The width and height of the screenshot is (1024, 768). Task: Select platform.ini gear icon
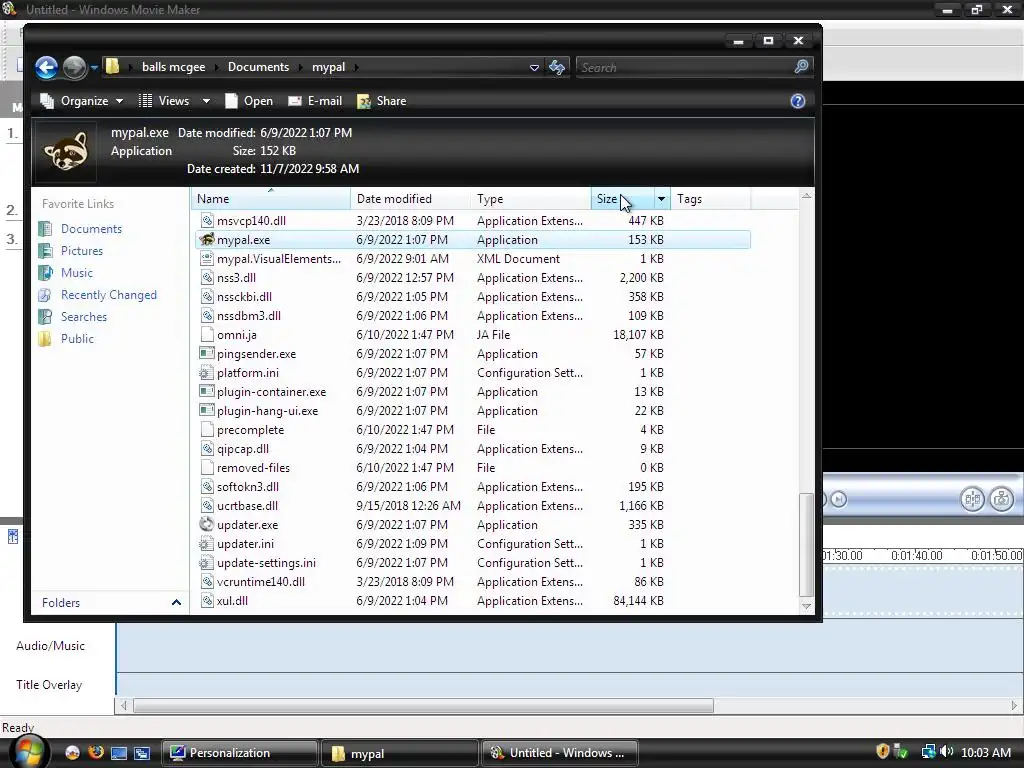click(207, 373)
